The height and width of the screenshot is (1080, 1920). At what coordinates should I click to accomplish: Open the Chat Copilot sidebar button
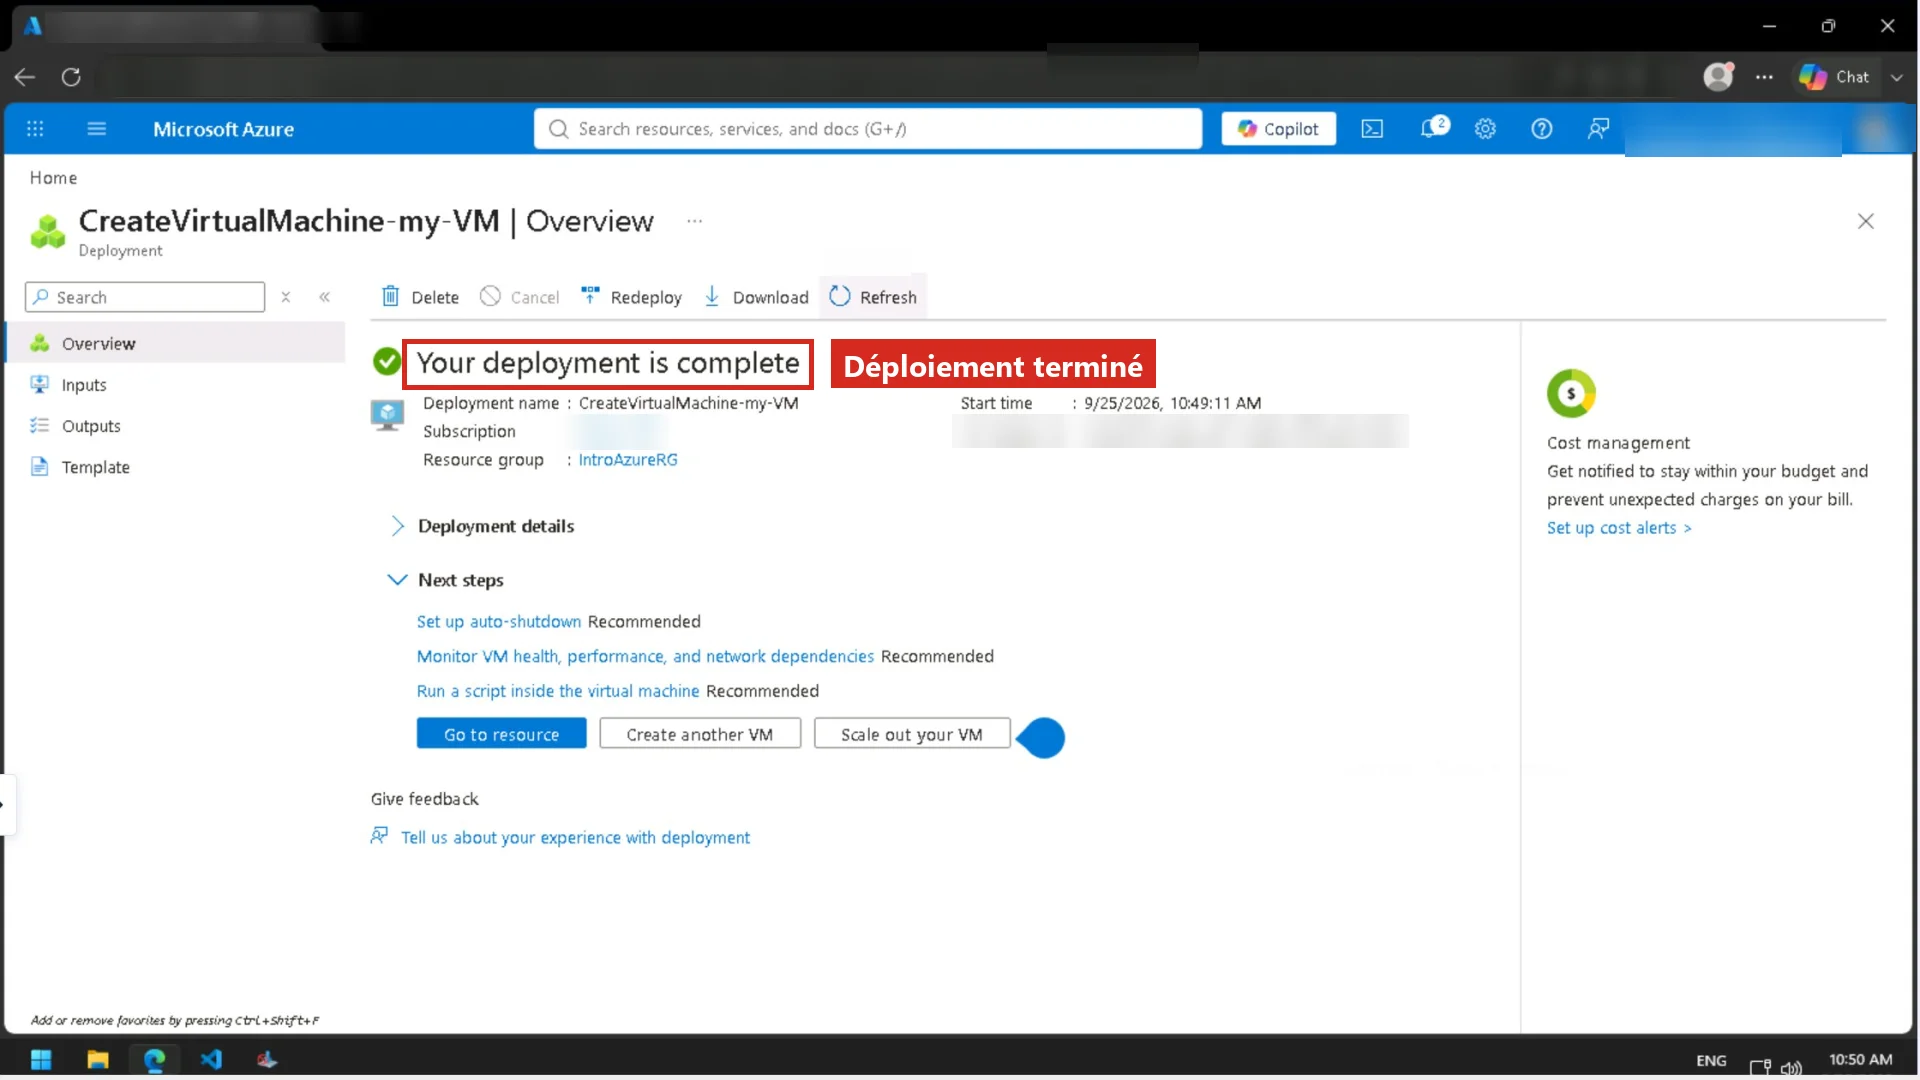(x=1834, y=77)
